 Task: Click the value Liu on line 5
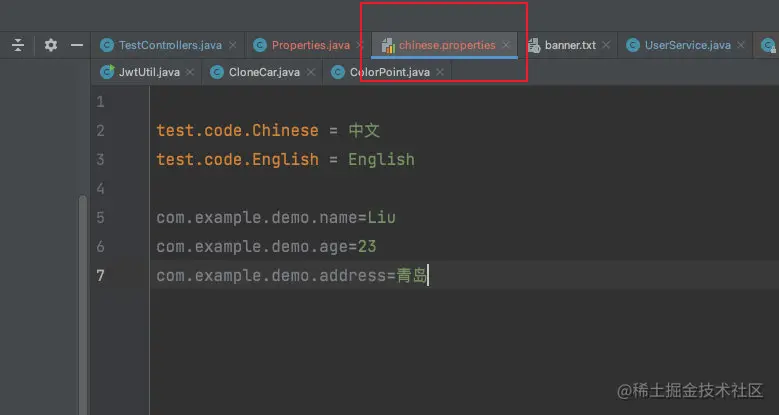[x=382, y=218]
